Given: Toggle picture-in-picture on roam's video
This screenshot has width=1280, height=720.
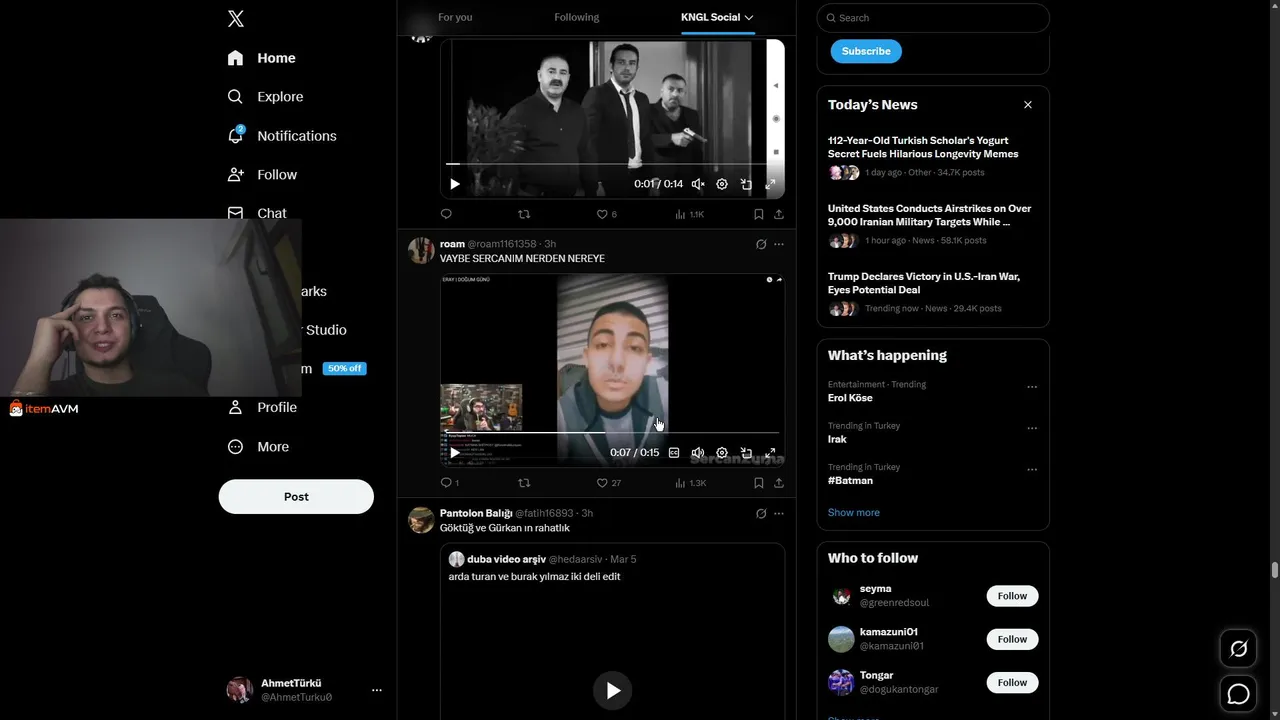Looking at the screenshot, I should (746, 453).
